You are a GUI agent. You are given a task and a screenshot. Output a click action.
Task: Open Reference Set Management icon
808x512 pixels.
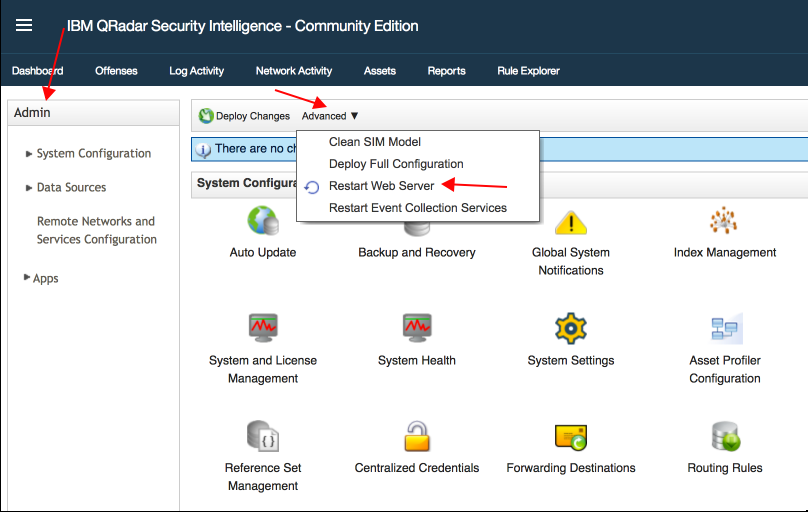coord(263,436)
